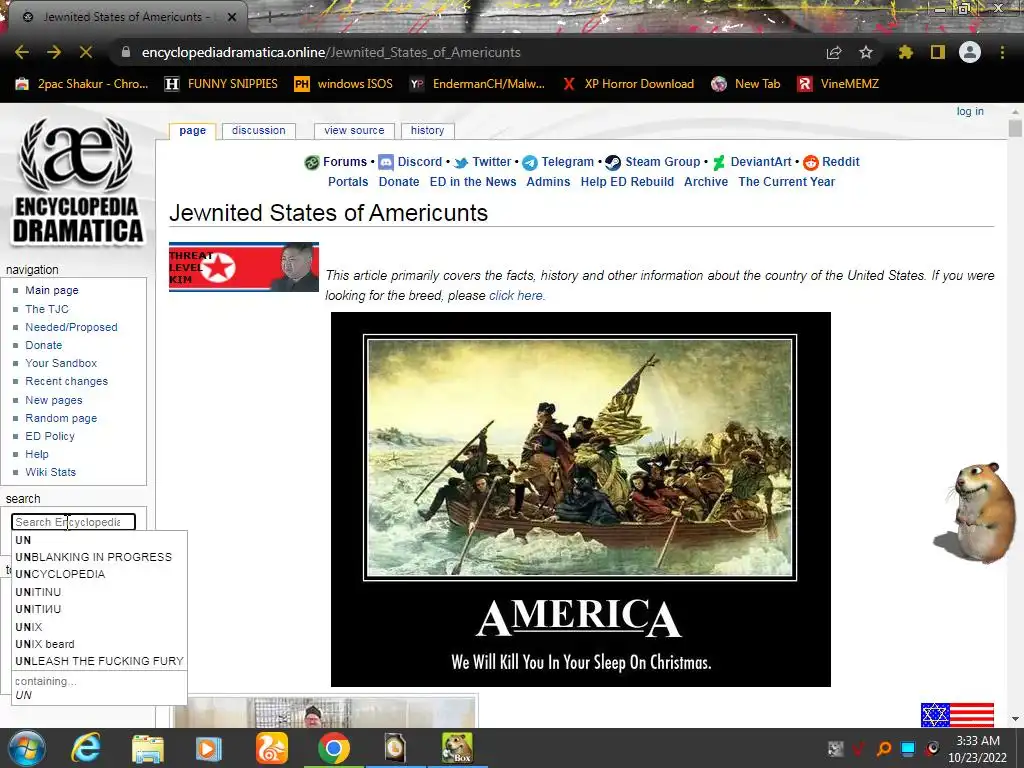Viewport: 1024px width, 768px height.
Task: Open the Windows Start orb
Action: (26, 748)
